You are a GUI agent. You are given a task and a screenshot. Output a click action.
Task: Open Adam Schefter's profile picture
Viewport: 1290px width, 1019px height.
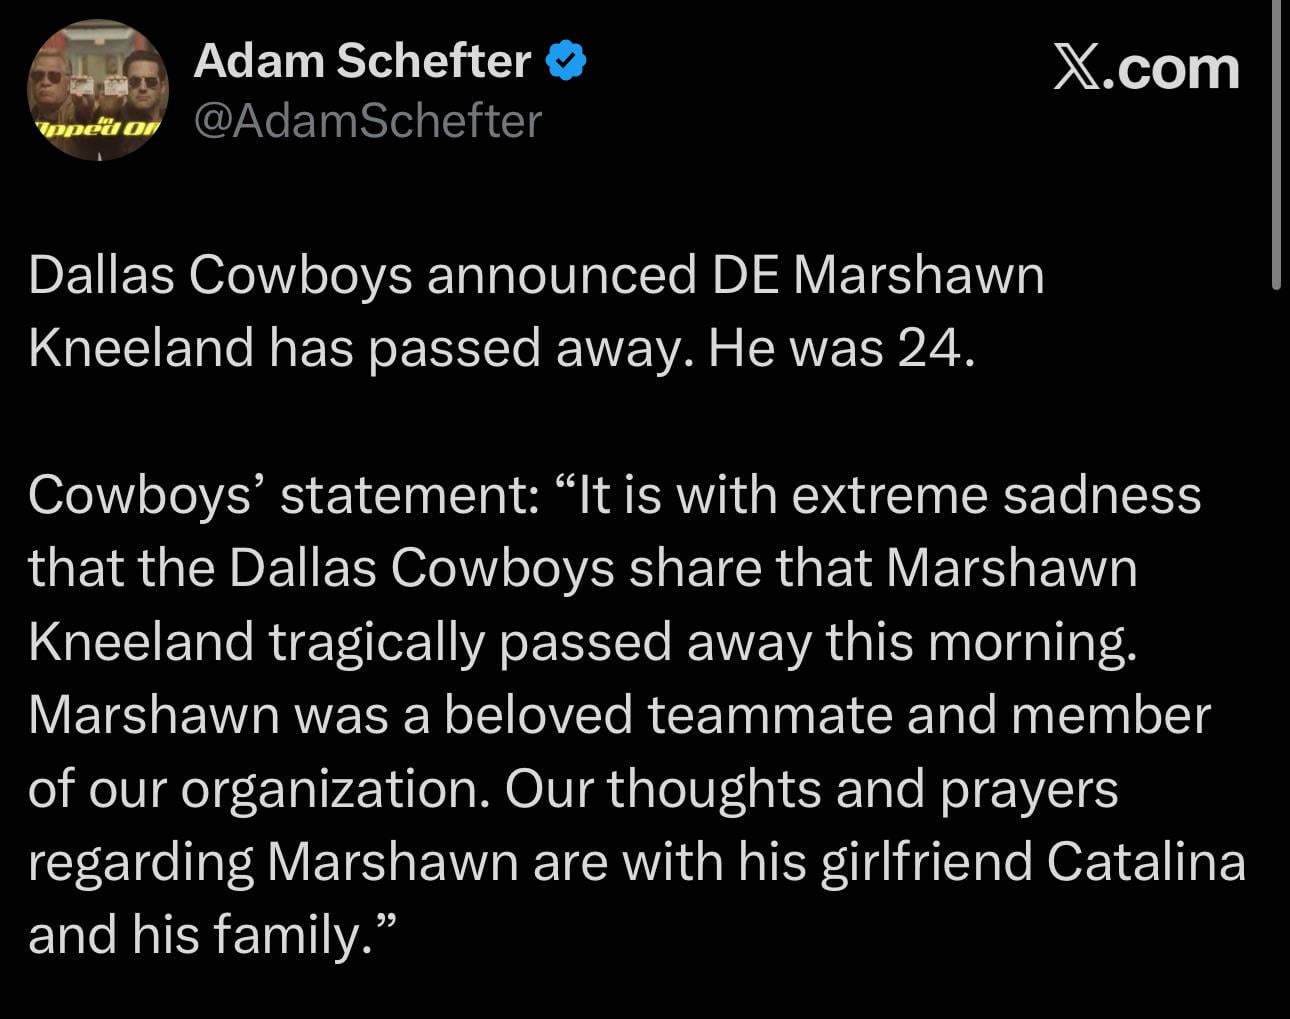click(97, 90)
